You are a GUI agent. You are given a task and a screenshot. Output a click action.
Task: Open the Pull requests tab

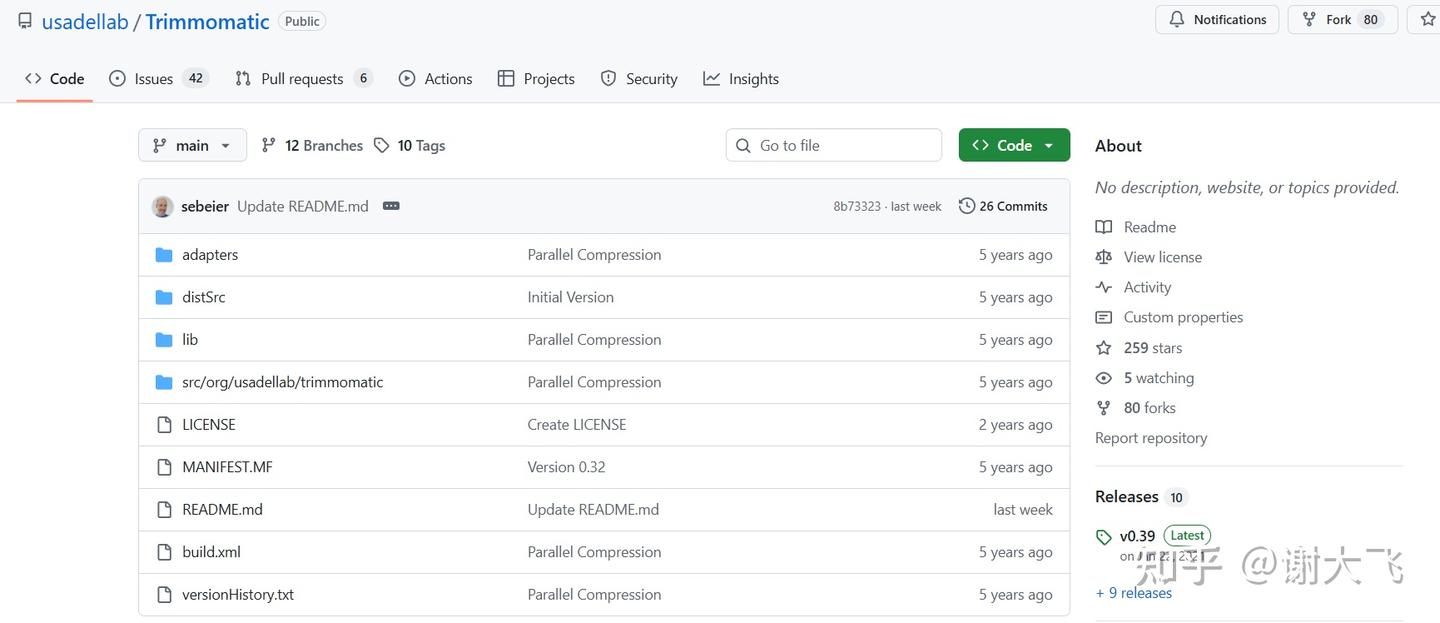pos(302,79)
